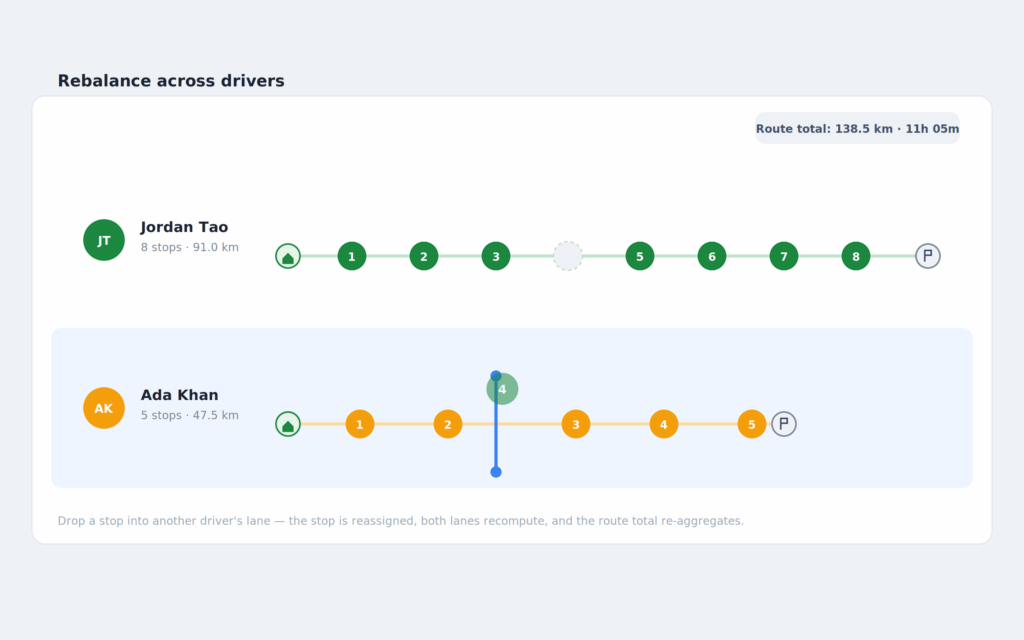Click the blue insertion indicator's bottom handle
The image size is (1024, 640).
point(496,472)
